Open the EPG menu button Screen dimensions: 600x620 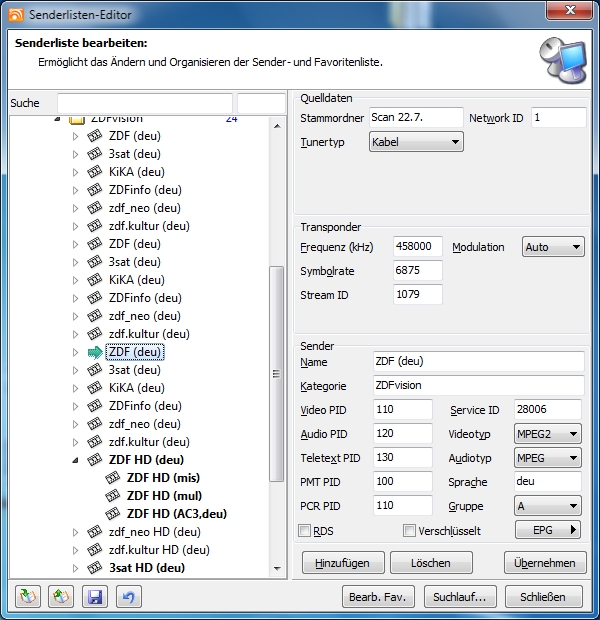548,530
